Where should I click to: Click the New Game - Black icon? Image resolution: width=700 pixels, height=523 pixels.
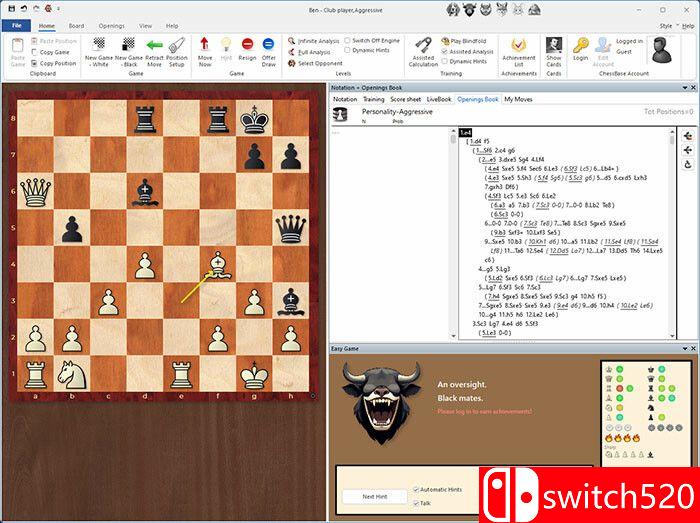coord(128,48)
